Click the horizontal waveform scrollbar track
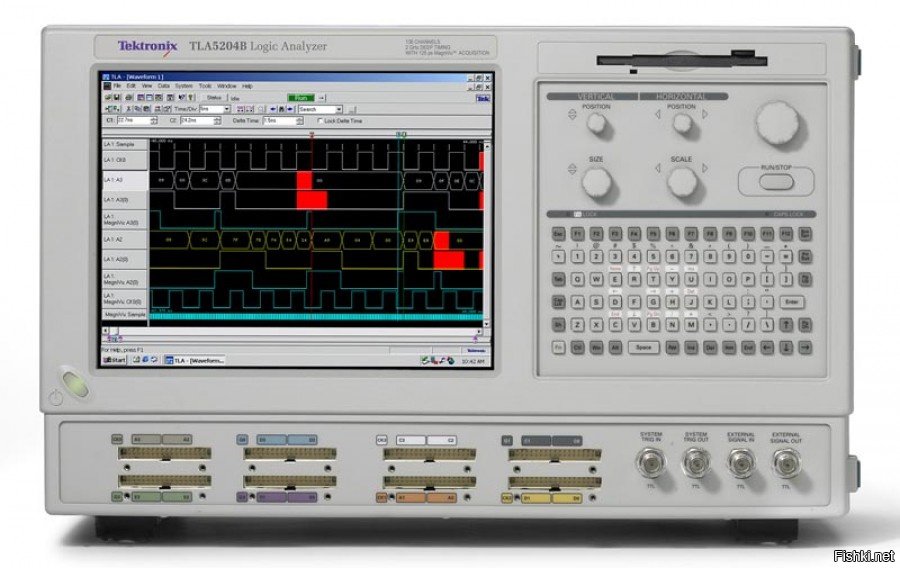The height and width of the screenshot is (568, 900). pyautogui.click(x=293, y=331)
